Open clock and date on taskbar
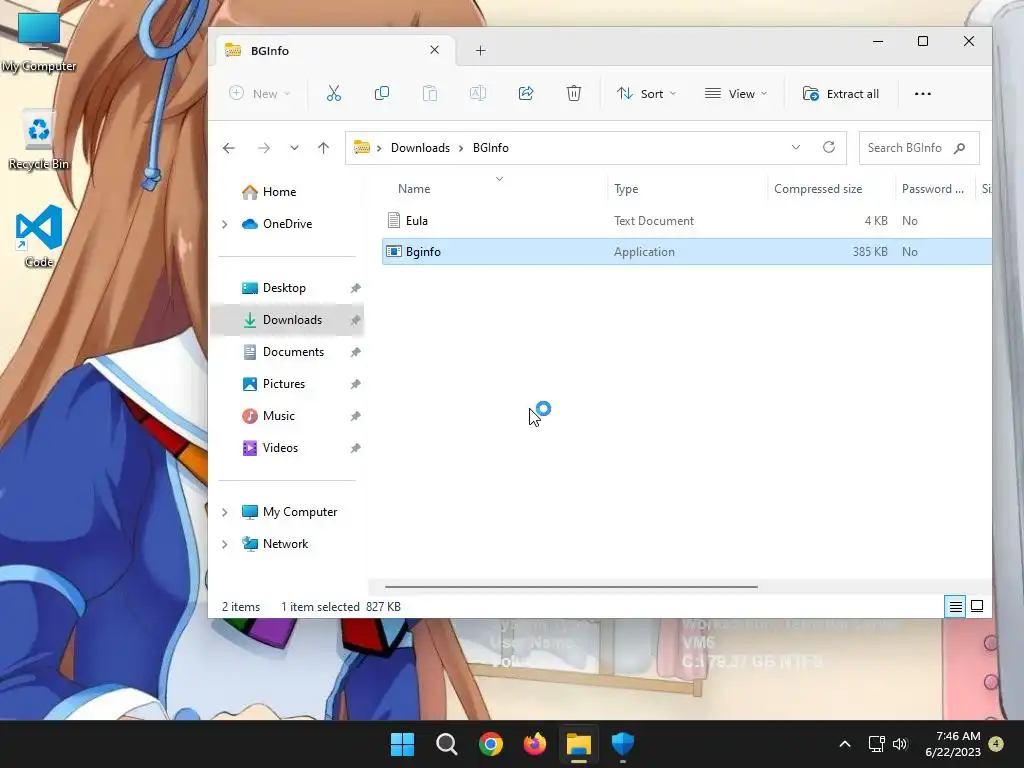 tap(953, 744)
